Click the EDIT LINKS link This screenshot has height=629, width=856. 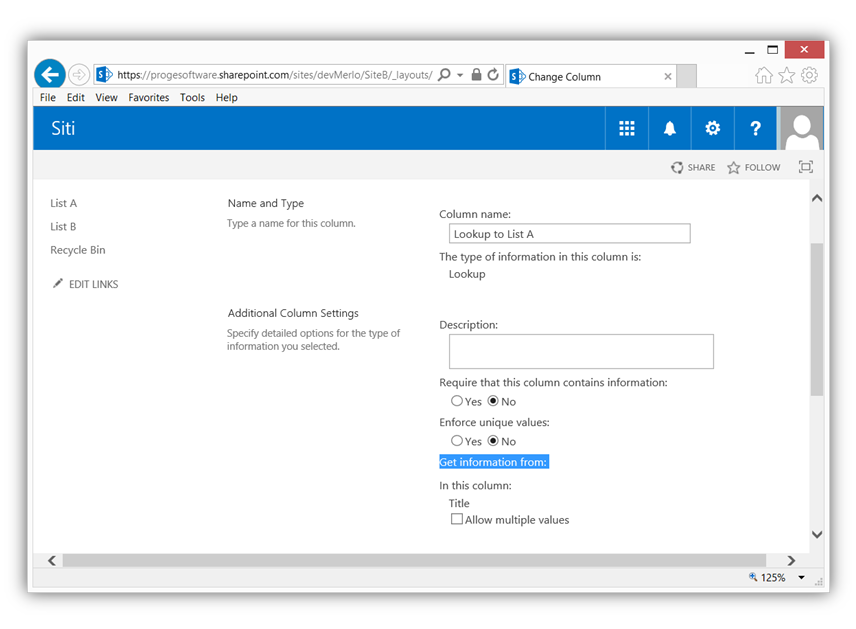[x=92, y=284]
